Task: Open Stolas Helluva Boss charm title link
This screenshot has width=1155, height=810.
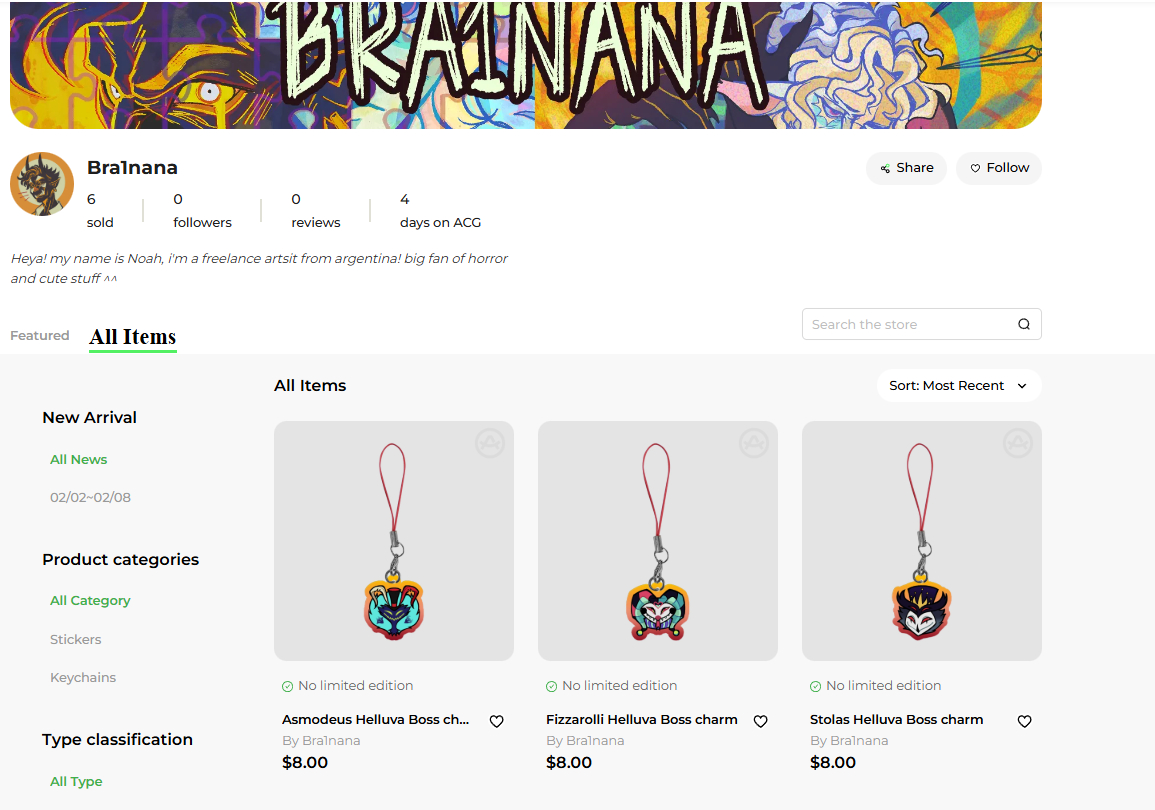Action: (896, 719)
